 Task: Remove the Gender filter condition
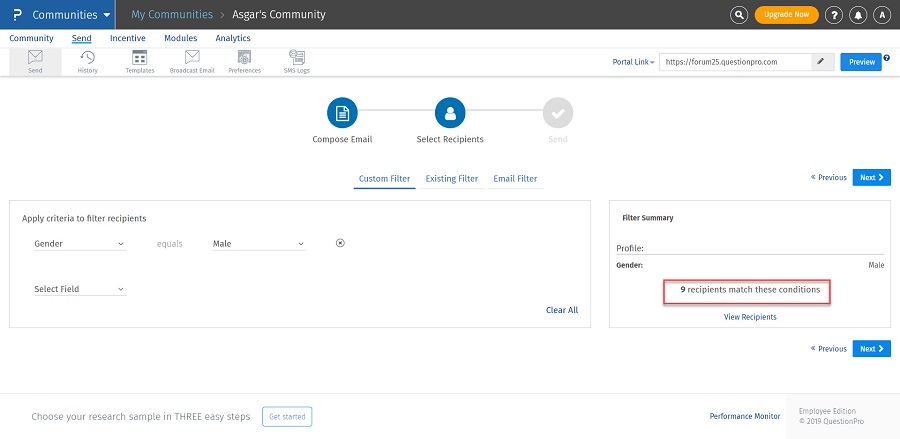(340, 243)
